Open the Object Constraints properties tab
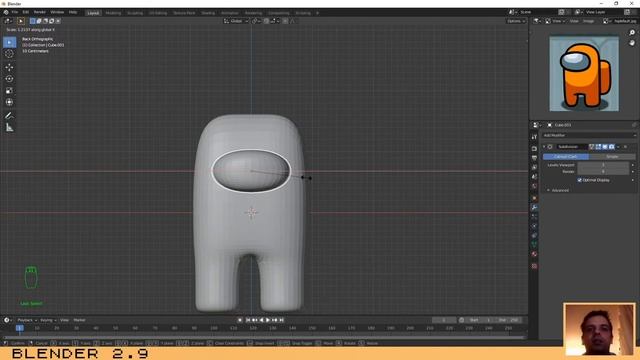The height and width of the screenshot is (360, 640). pos(534,236)
